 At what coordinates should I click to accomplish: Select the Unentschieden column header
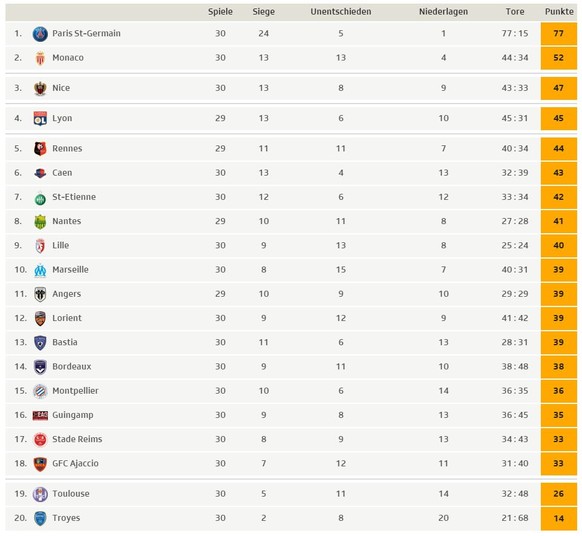point(341,12)
